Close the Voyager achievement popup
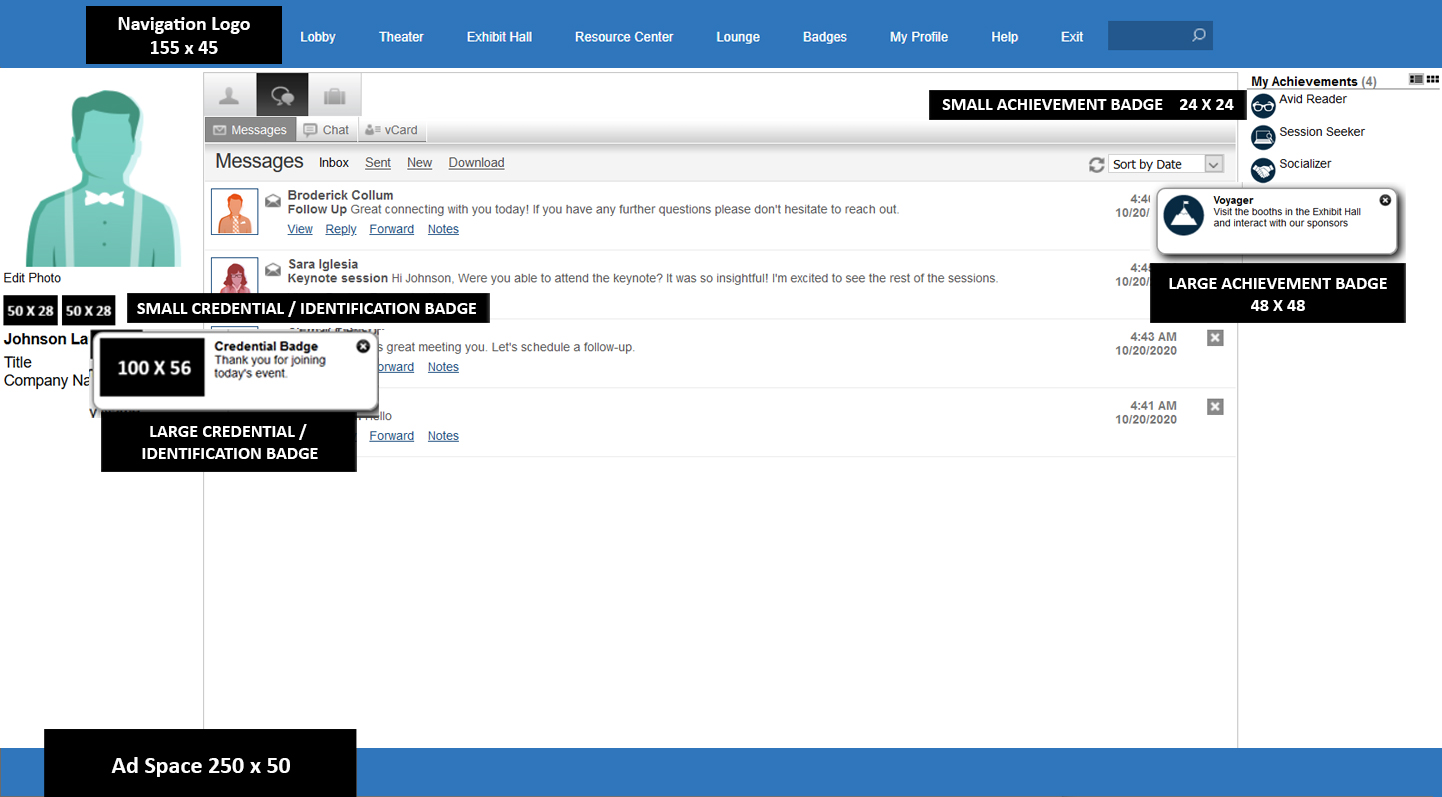This screenshot has height=797, width=1442. (1385, 200)
